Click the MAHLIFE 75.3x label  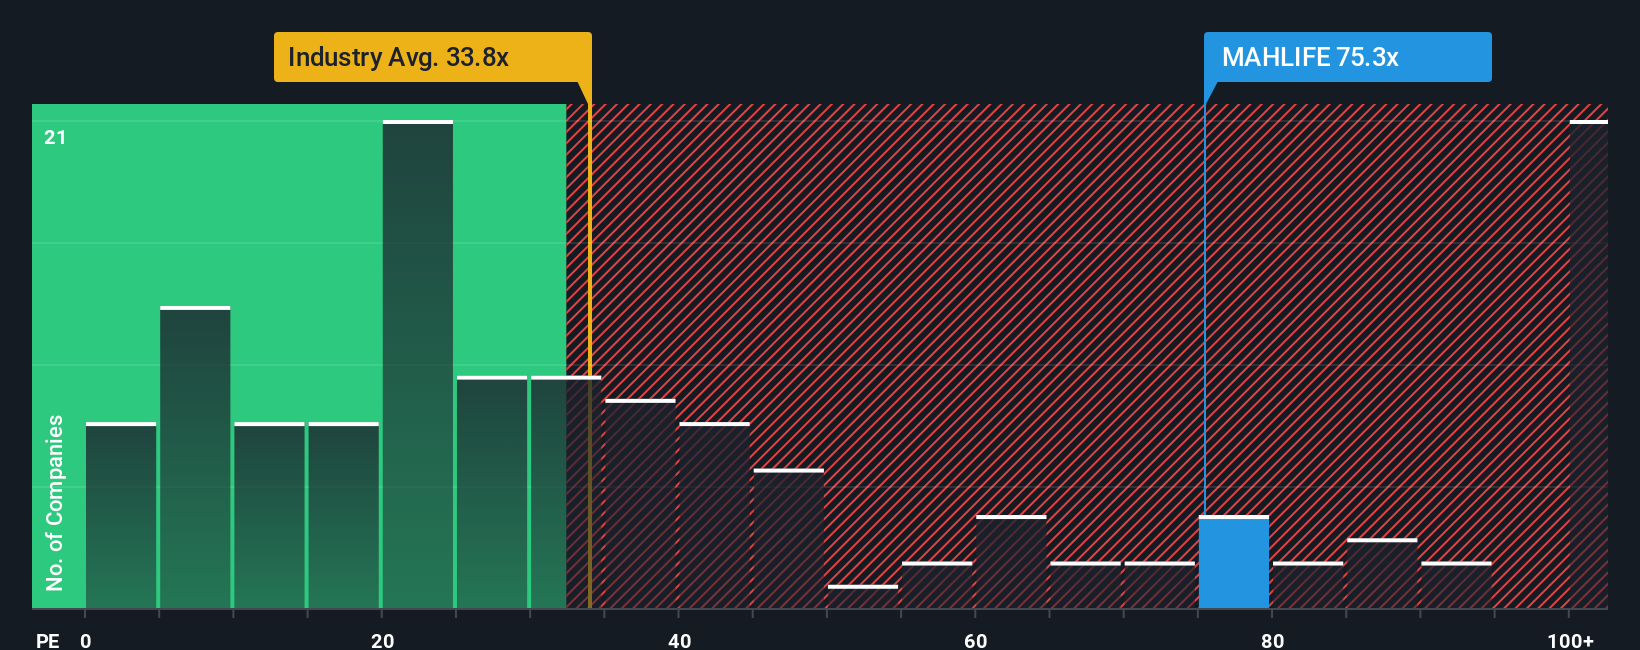tap(1347, 57)
